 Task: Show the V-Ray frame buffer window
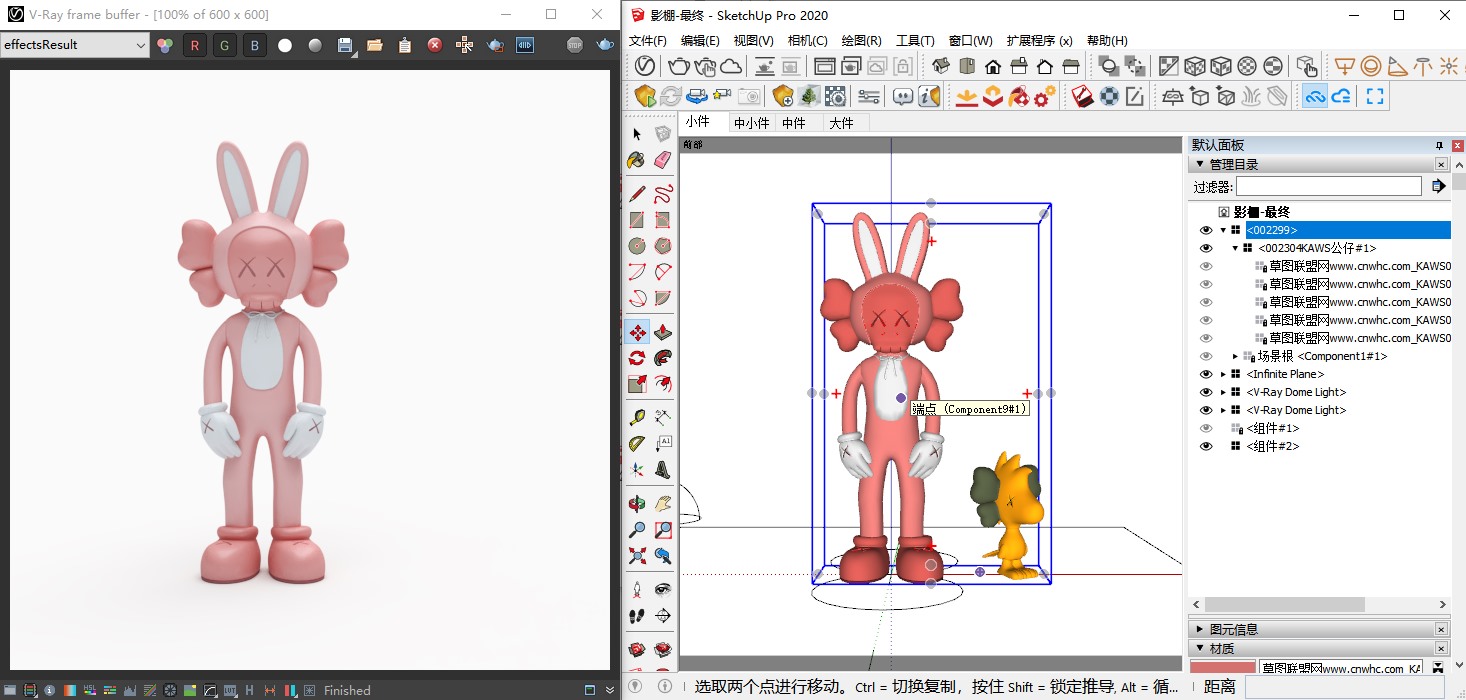[825, 66]
